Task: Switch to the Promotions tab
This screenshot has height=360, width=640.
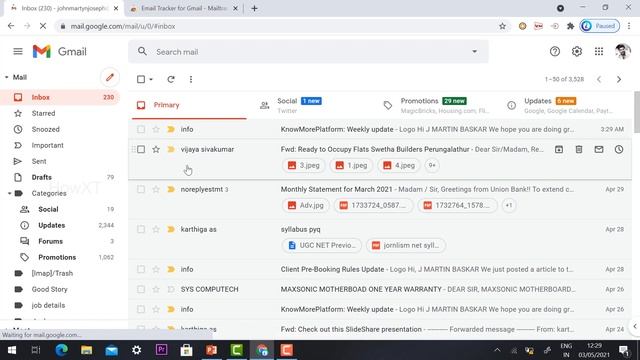Action: (436, 105)
